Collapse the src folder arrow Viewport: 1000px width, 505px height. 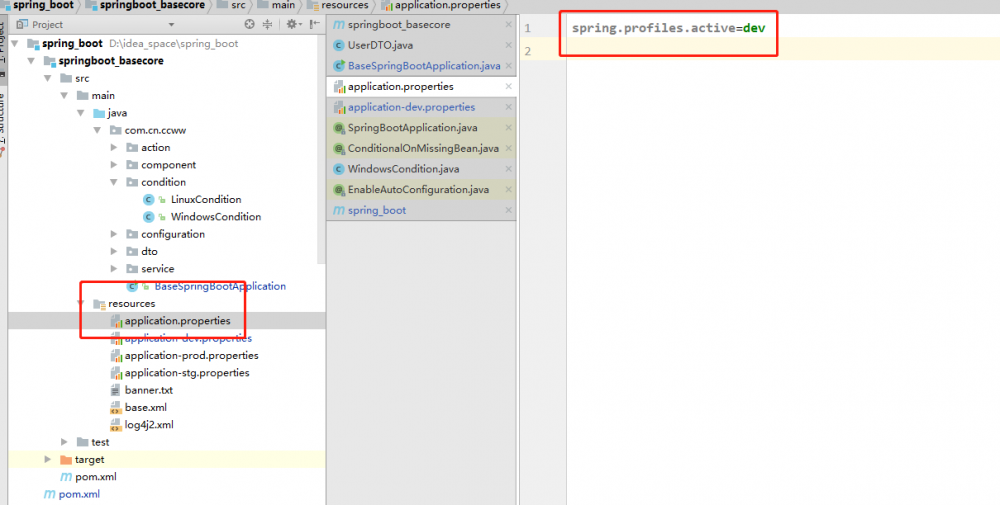click(47, 78)
